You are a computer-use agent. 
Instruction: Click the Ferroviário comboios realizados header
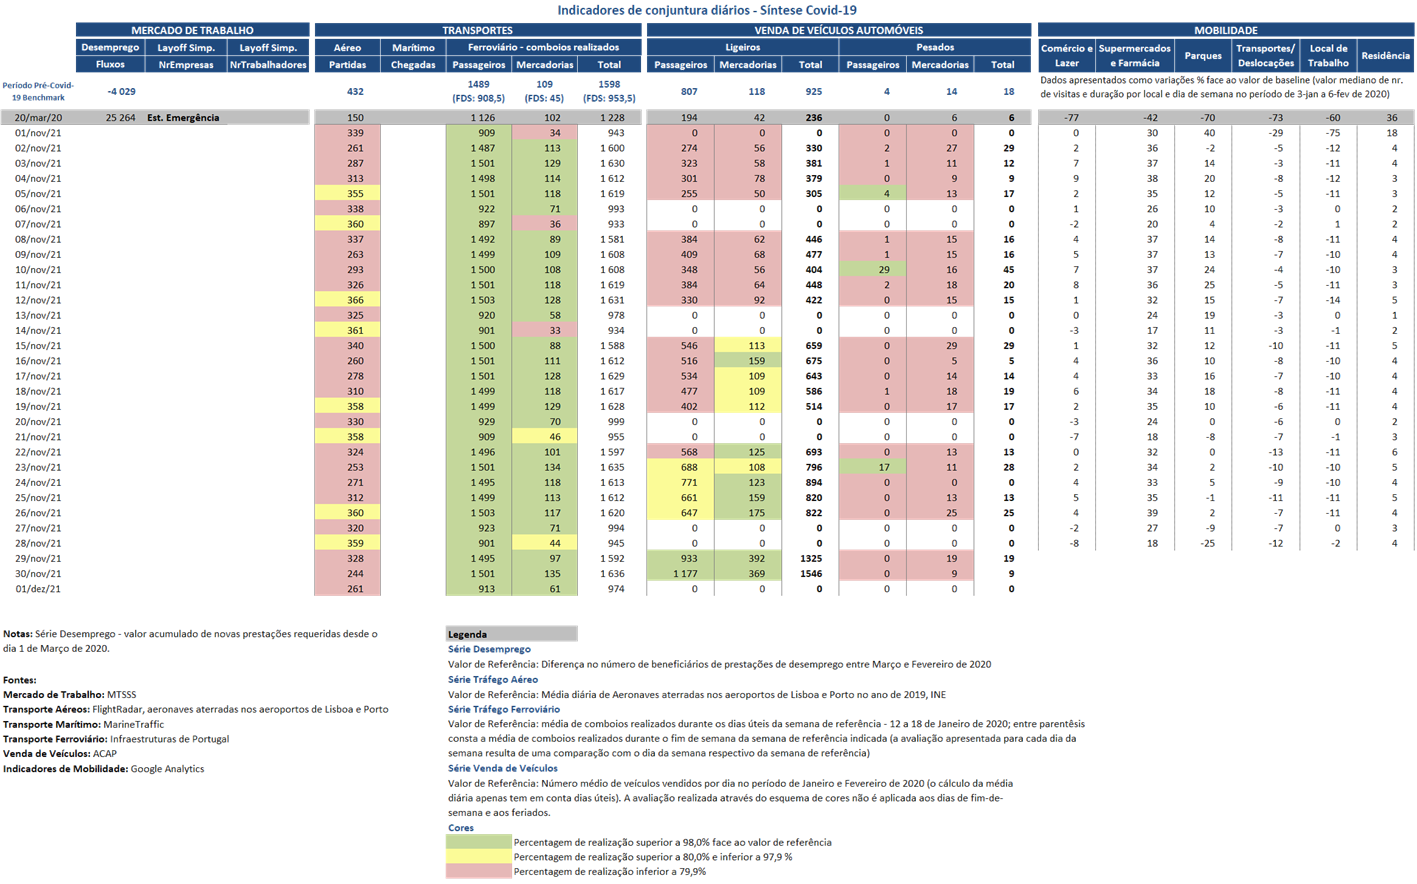click(x=543, y=47)
